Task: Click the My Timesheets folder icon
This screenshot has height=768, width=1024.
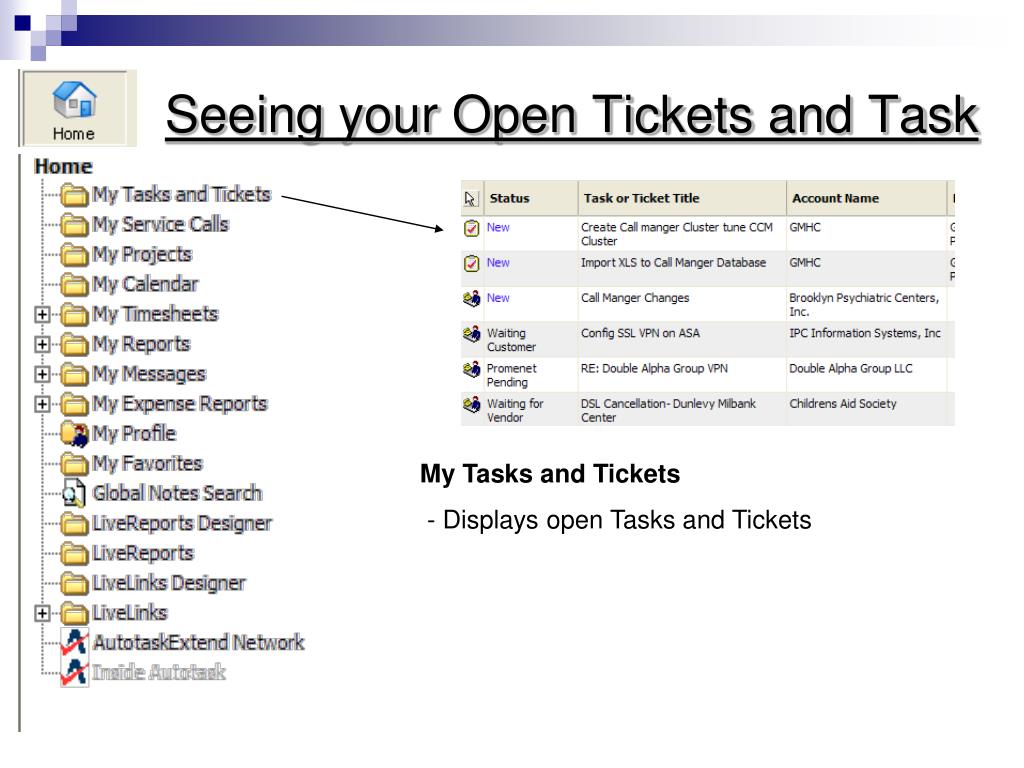Action: [74, 314]
